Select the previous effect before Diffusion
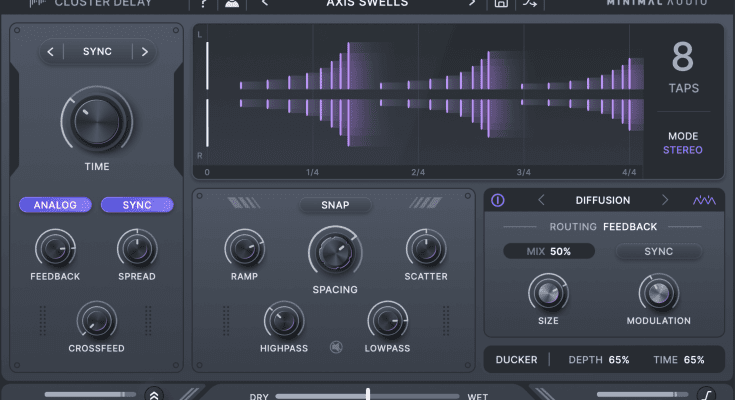735x400 pixels. pos(541,200)
